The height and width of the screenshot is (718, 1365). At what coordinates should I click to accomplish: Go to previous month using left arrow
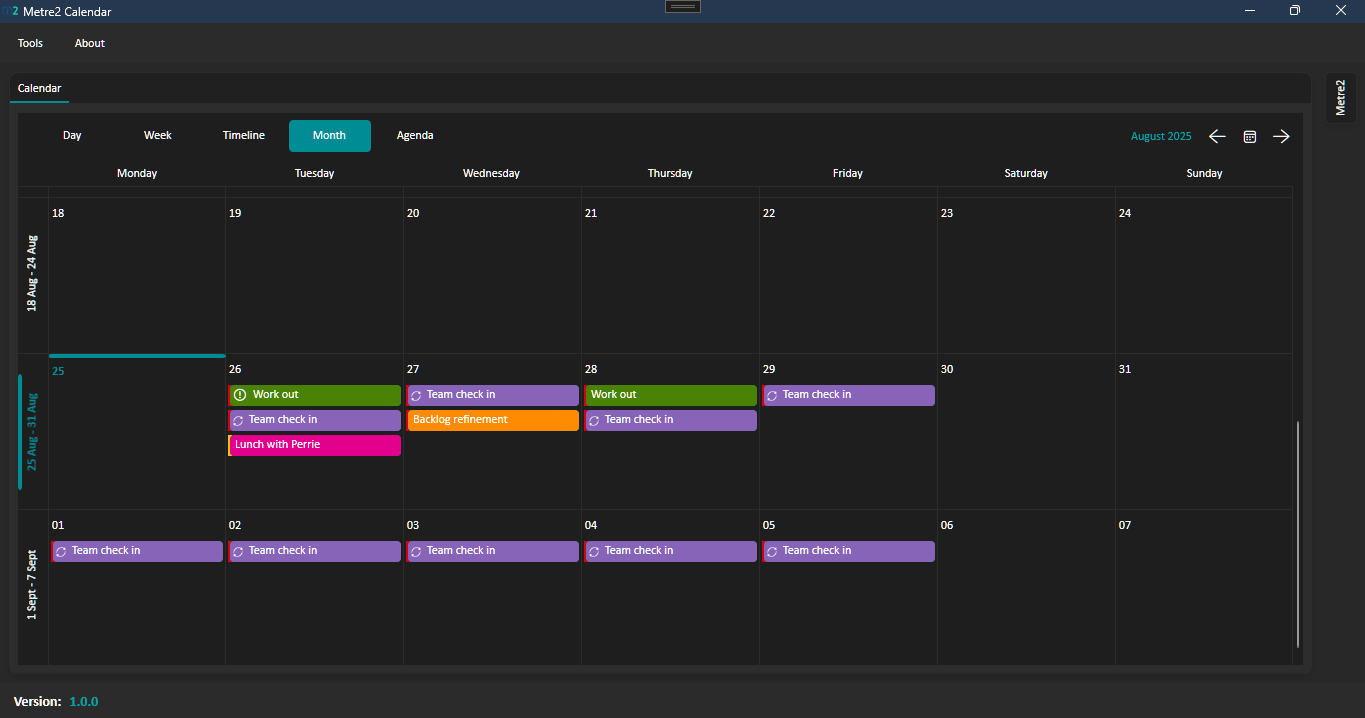(x=1217, y=136)
